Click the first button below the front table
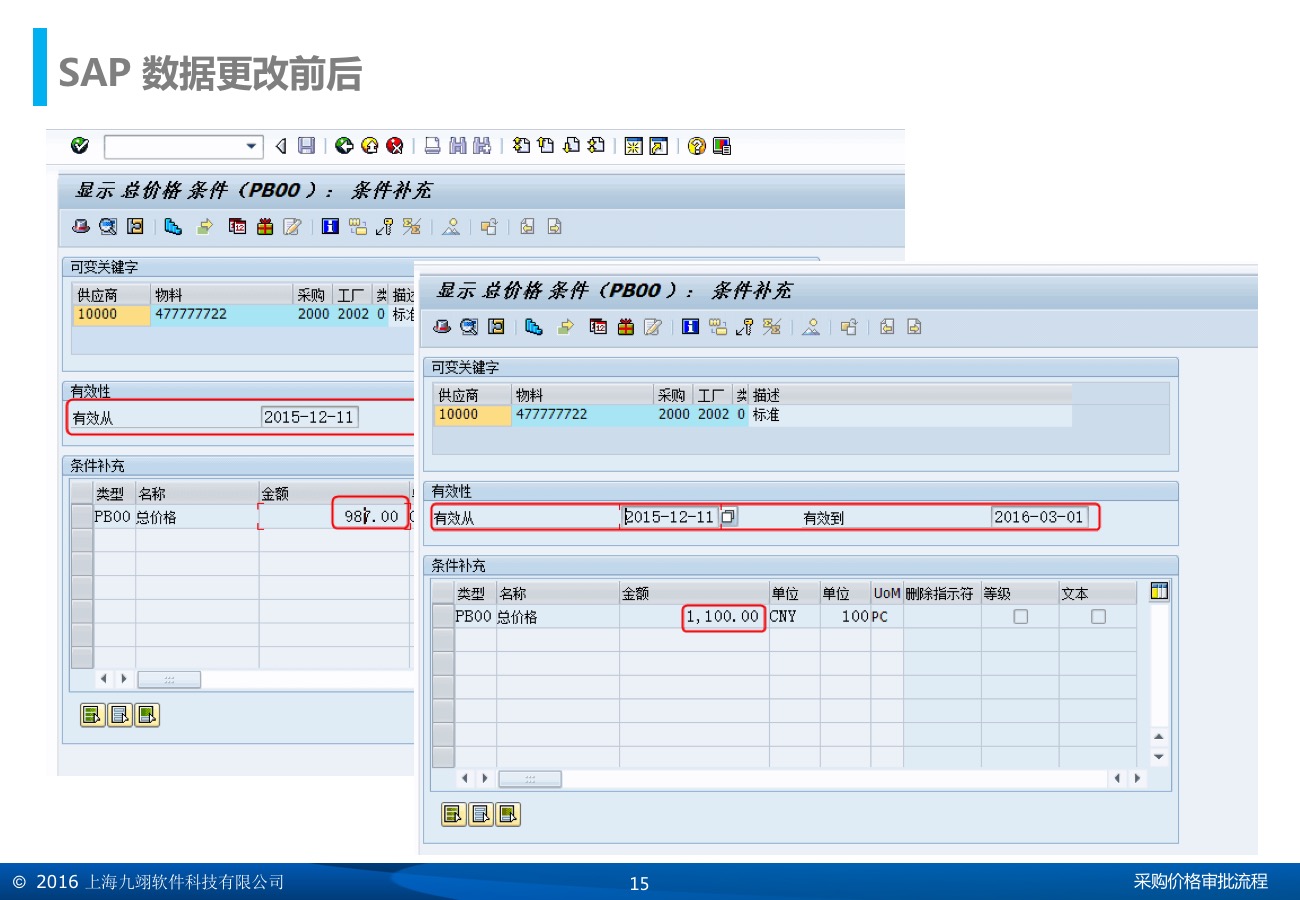This screenshot has height=900, width=1300. point(453,814)
